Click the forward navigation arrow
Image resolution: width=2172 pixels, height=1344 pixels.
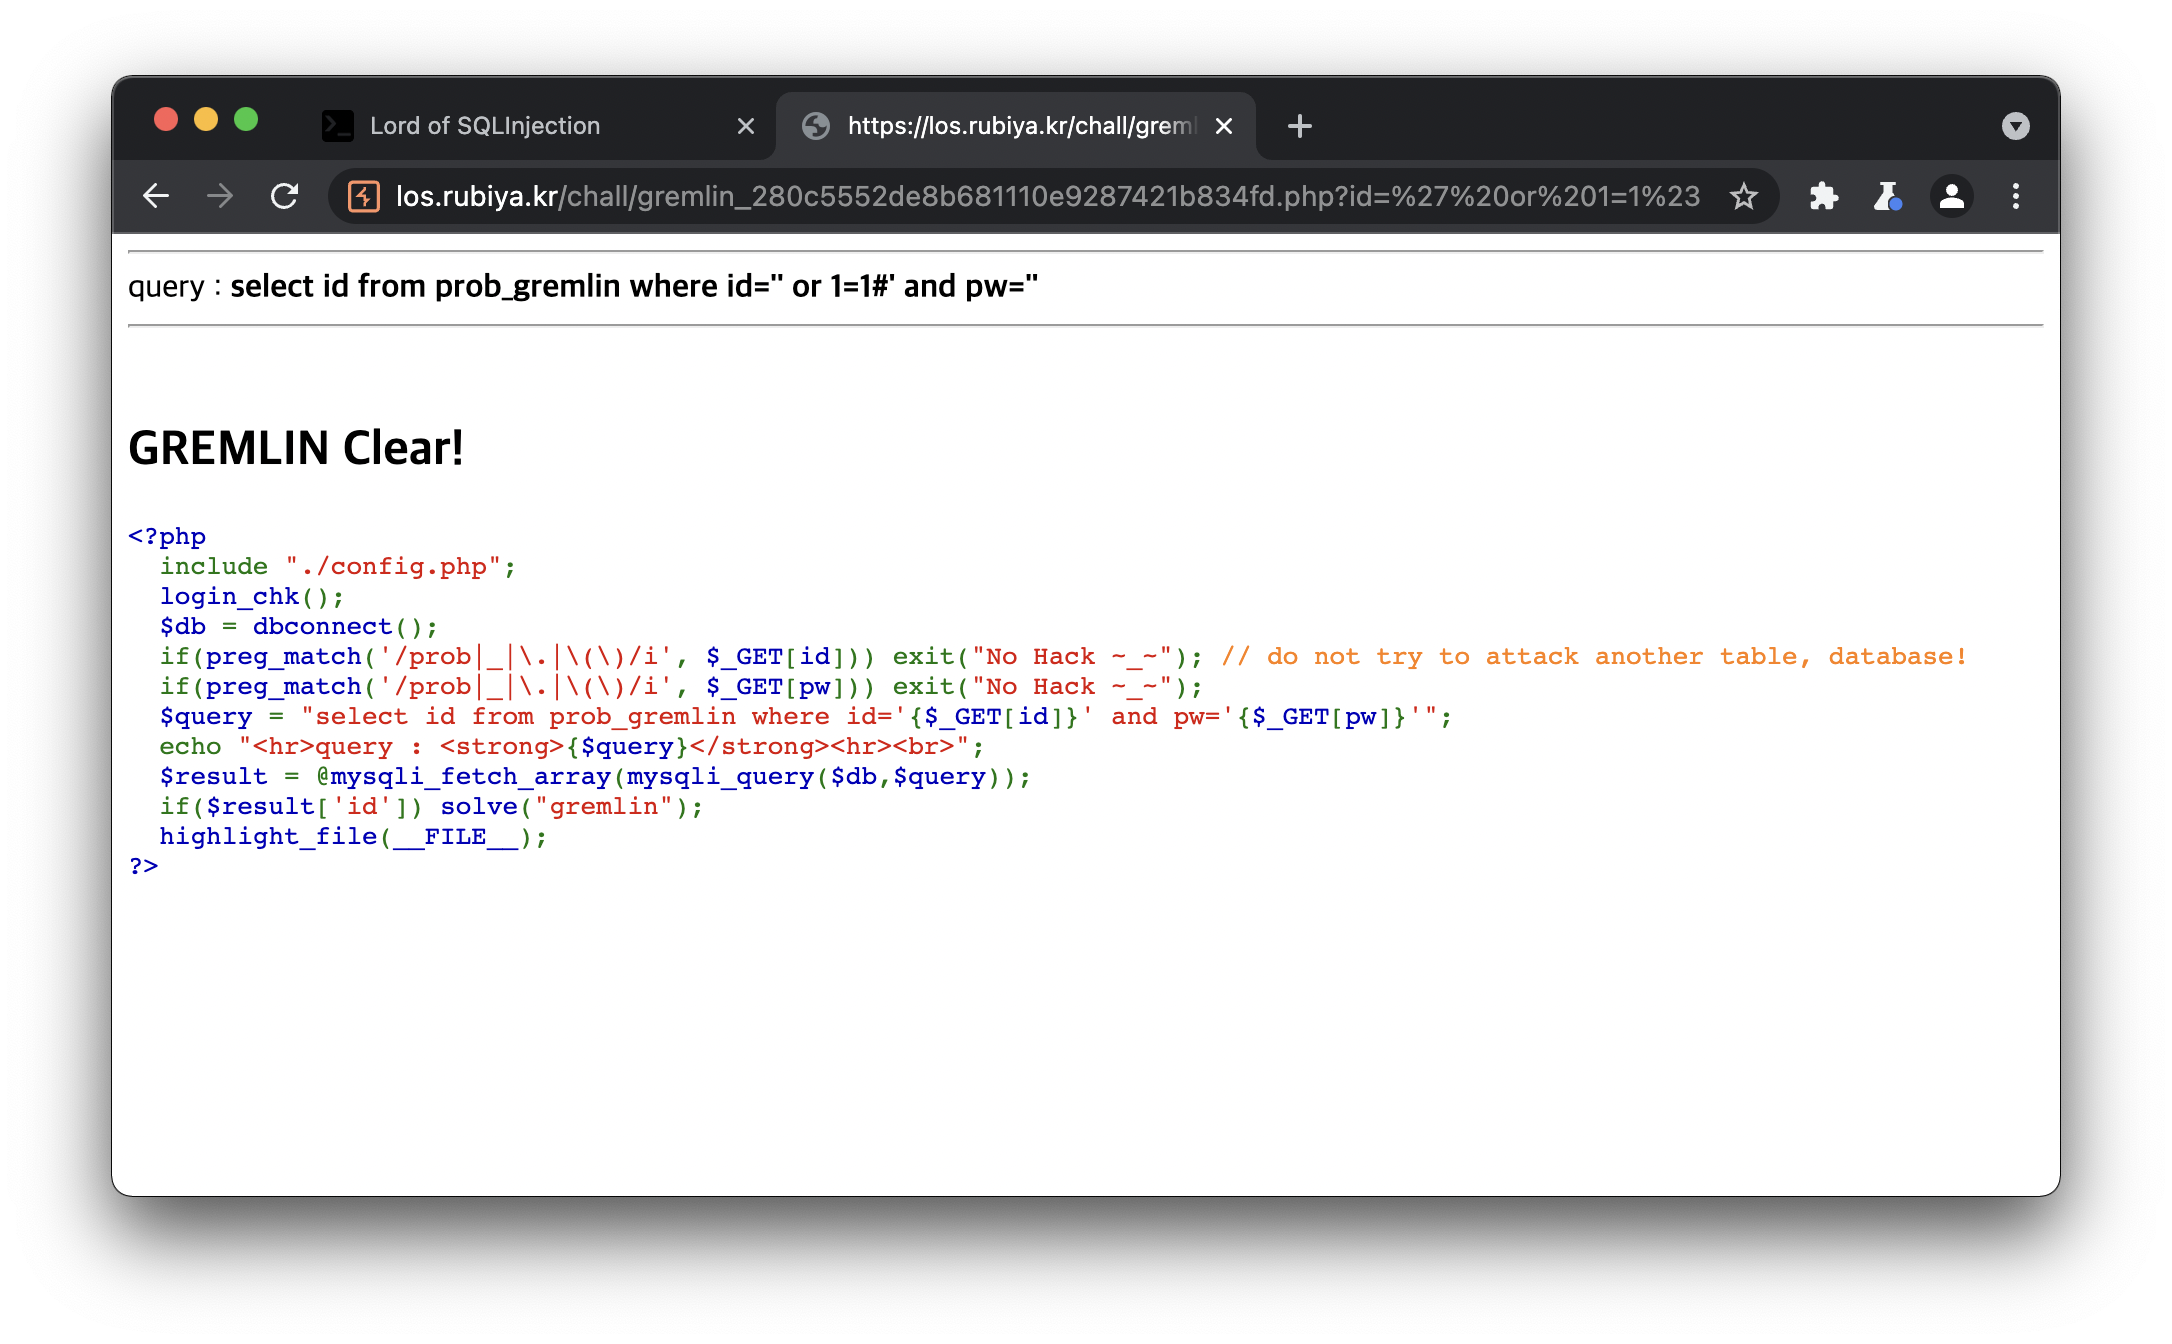(220, 196)
